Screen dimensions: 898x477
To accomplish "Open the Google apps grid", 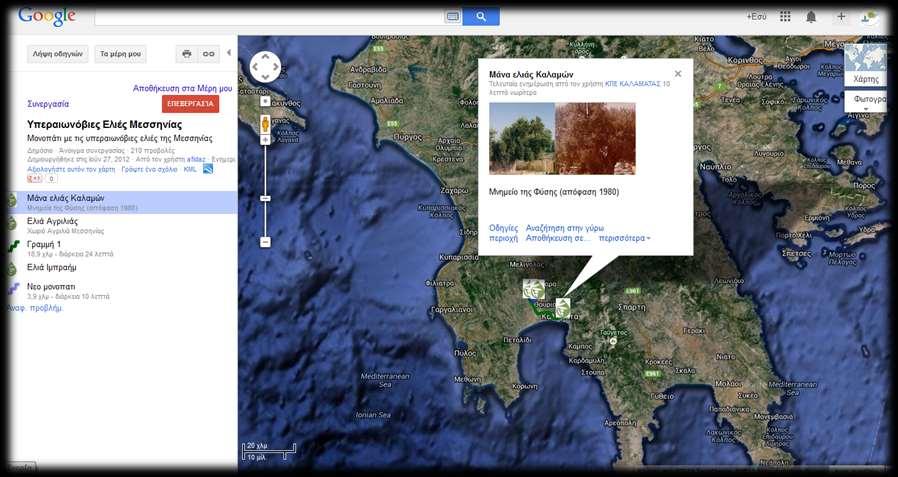I will coord(785,17).
